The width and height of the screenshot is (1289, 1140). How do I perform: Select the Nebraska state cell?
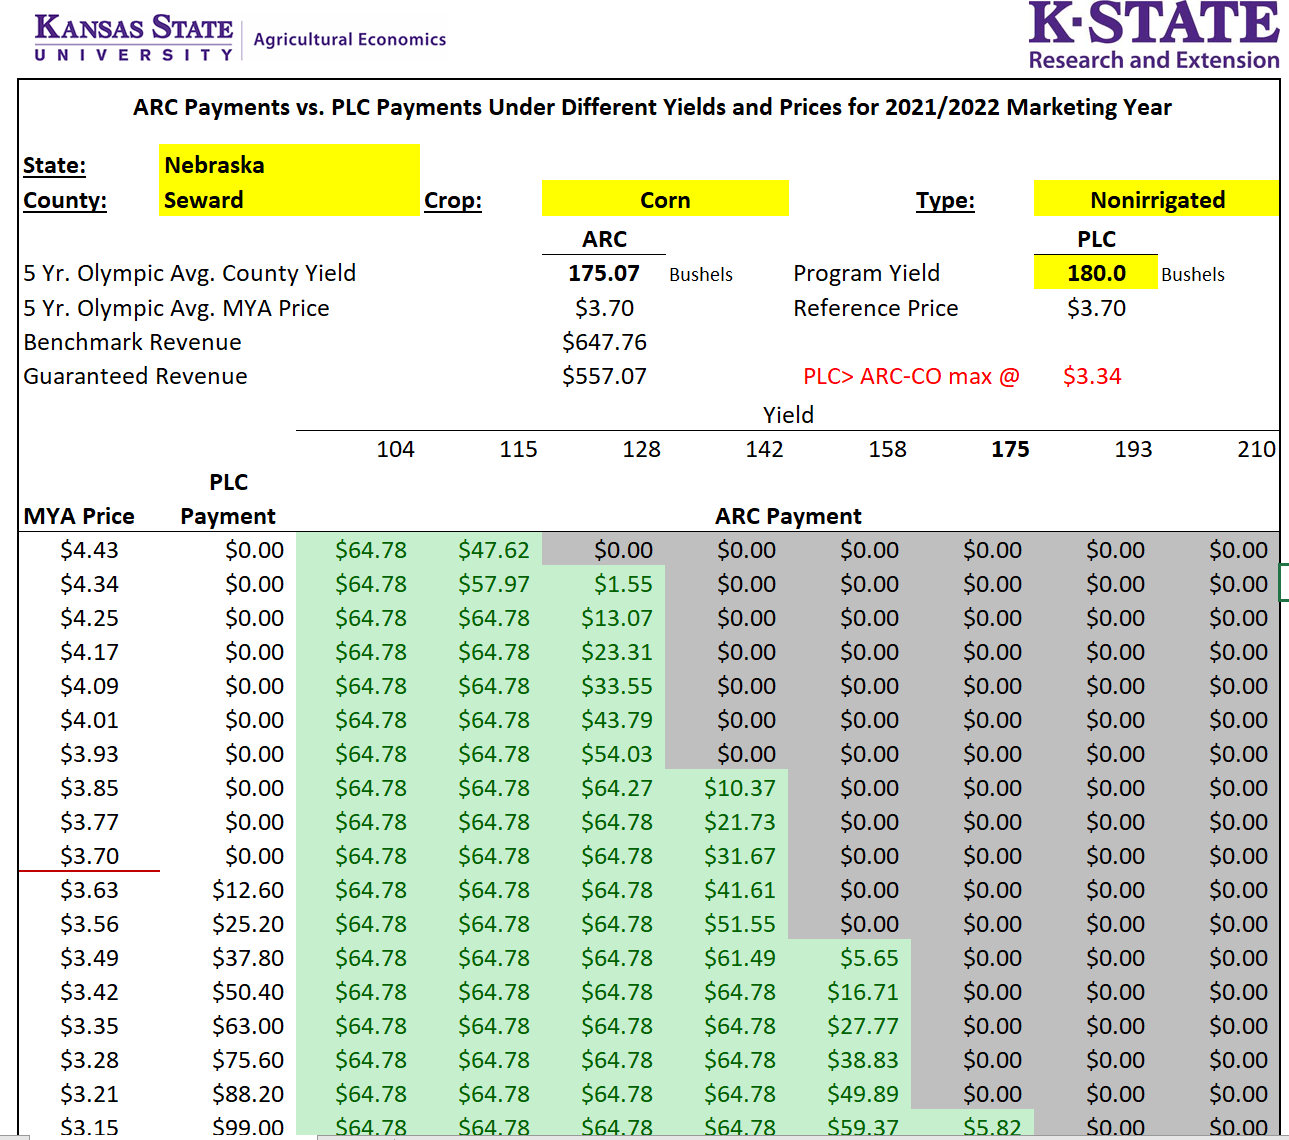288,165
